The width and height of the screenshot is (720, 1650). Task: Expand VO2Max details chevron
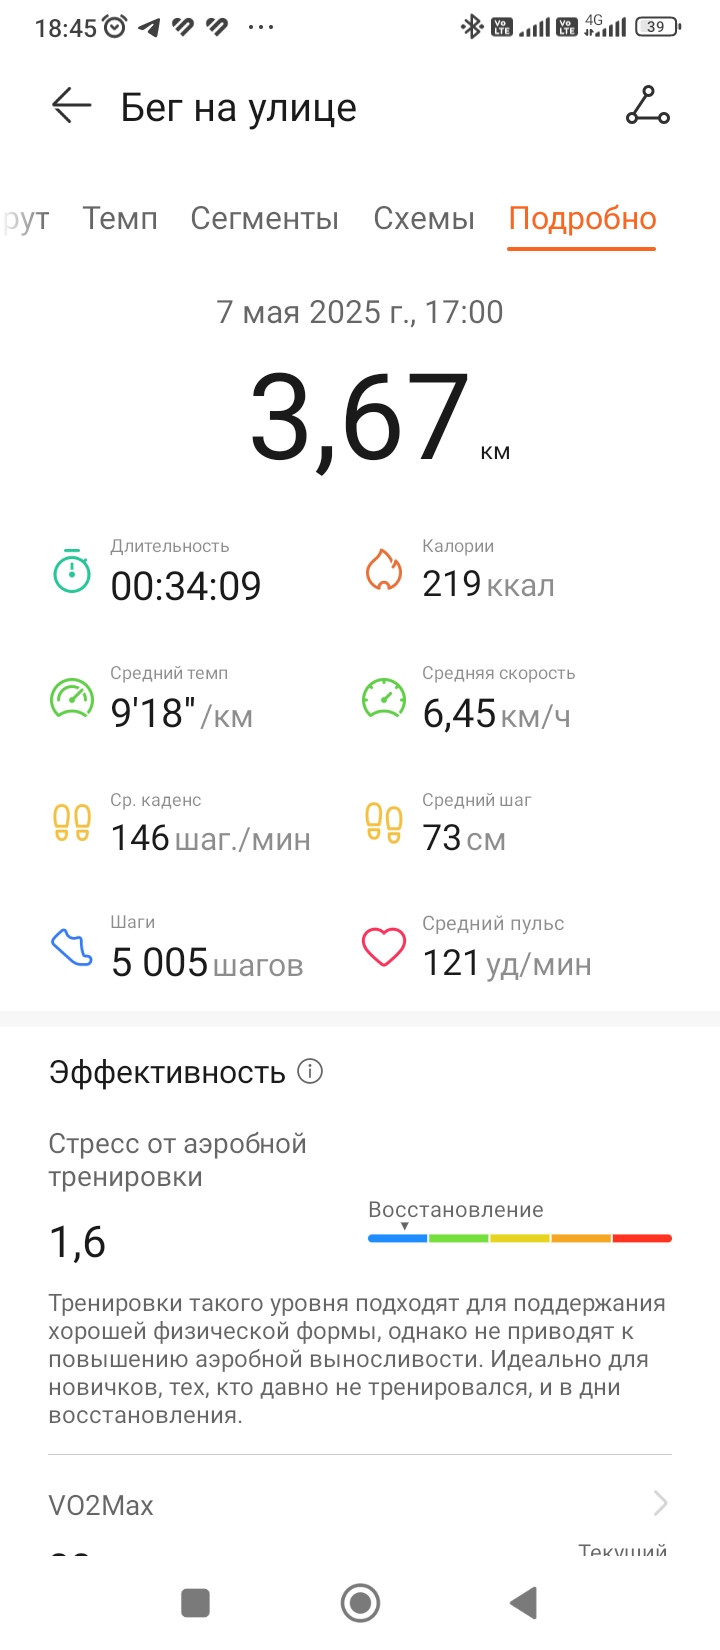(660, 1502)
